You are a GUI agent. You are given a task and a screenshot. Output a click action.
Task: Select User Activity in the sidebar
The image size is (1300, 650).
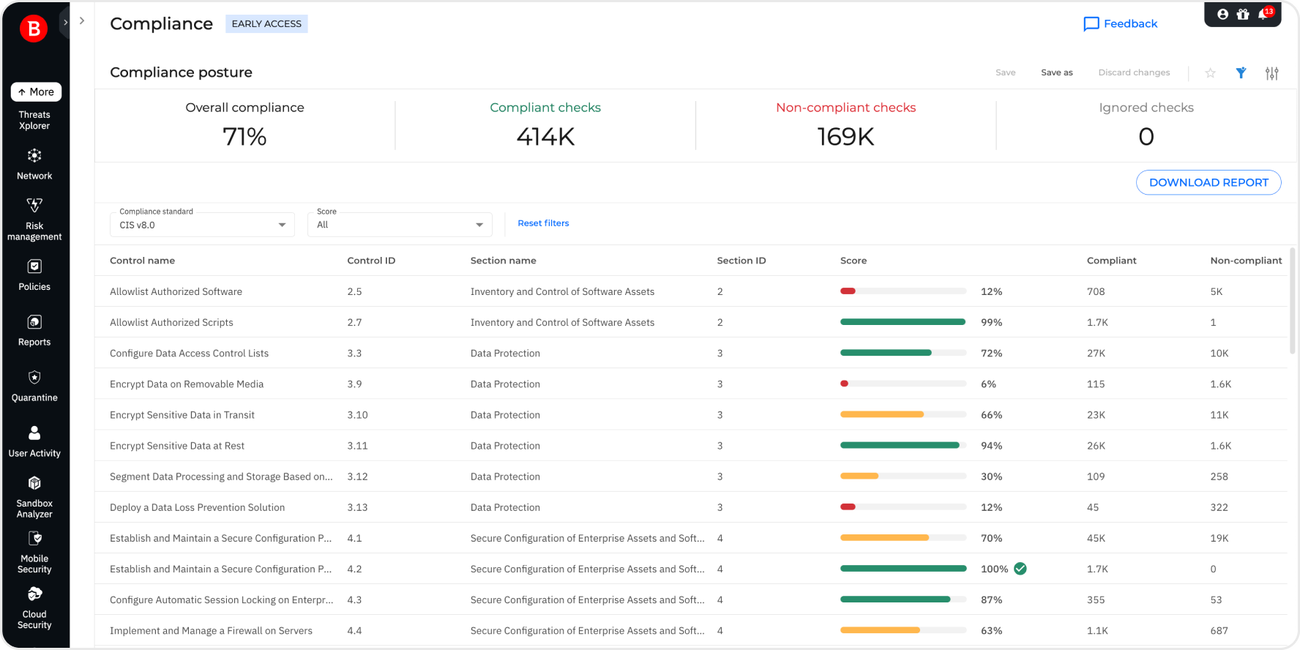(x=35, y=440)
